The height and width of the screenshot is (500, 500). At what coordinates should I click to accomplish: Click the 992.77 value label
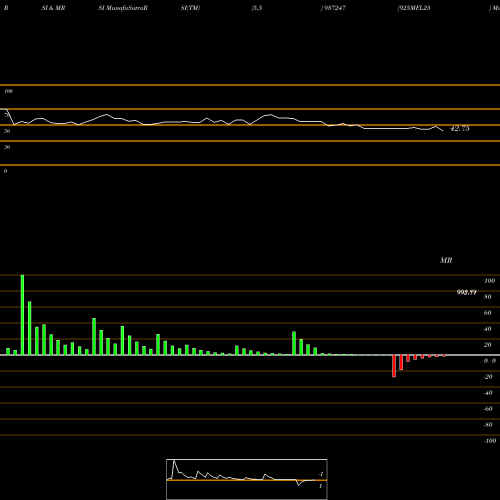pos(466,292)
